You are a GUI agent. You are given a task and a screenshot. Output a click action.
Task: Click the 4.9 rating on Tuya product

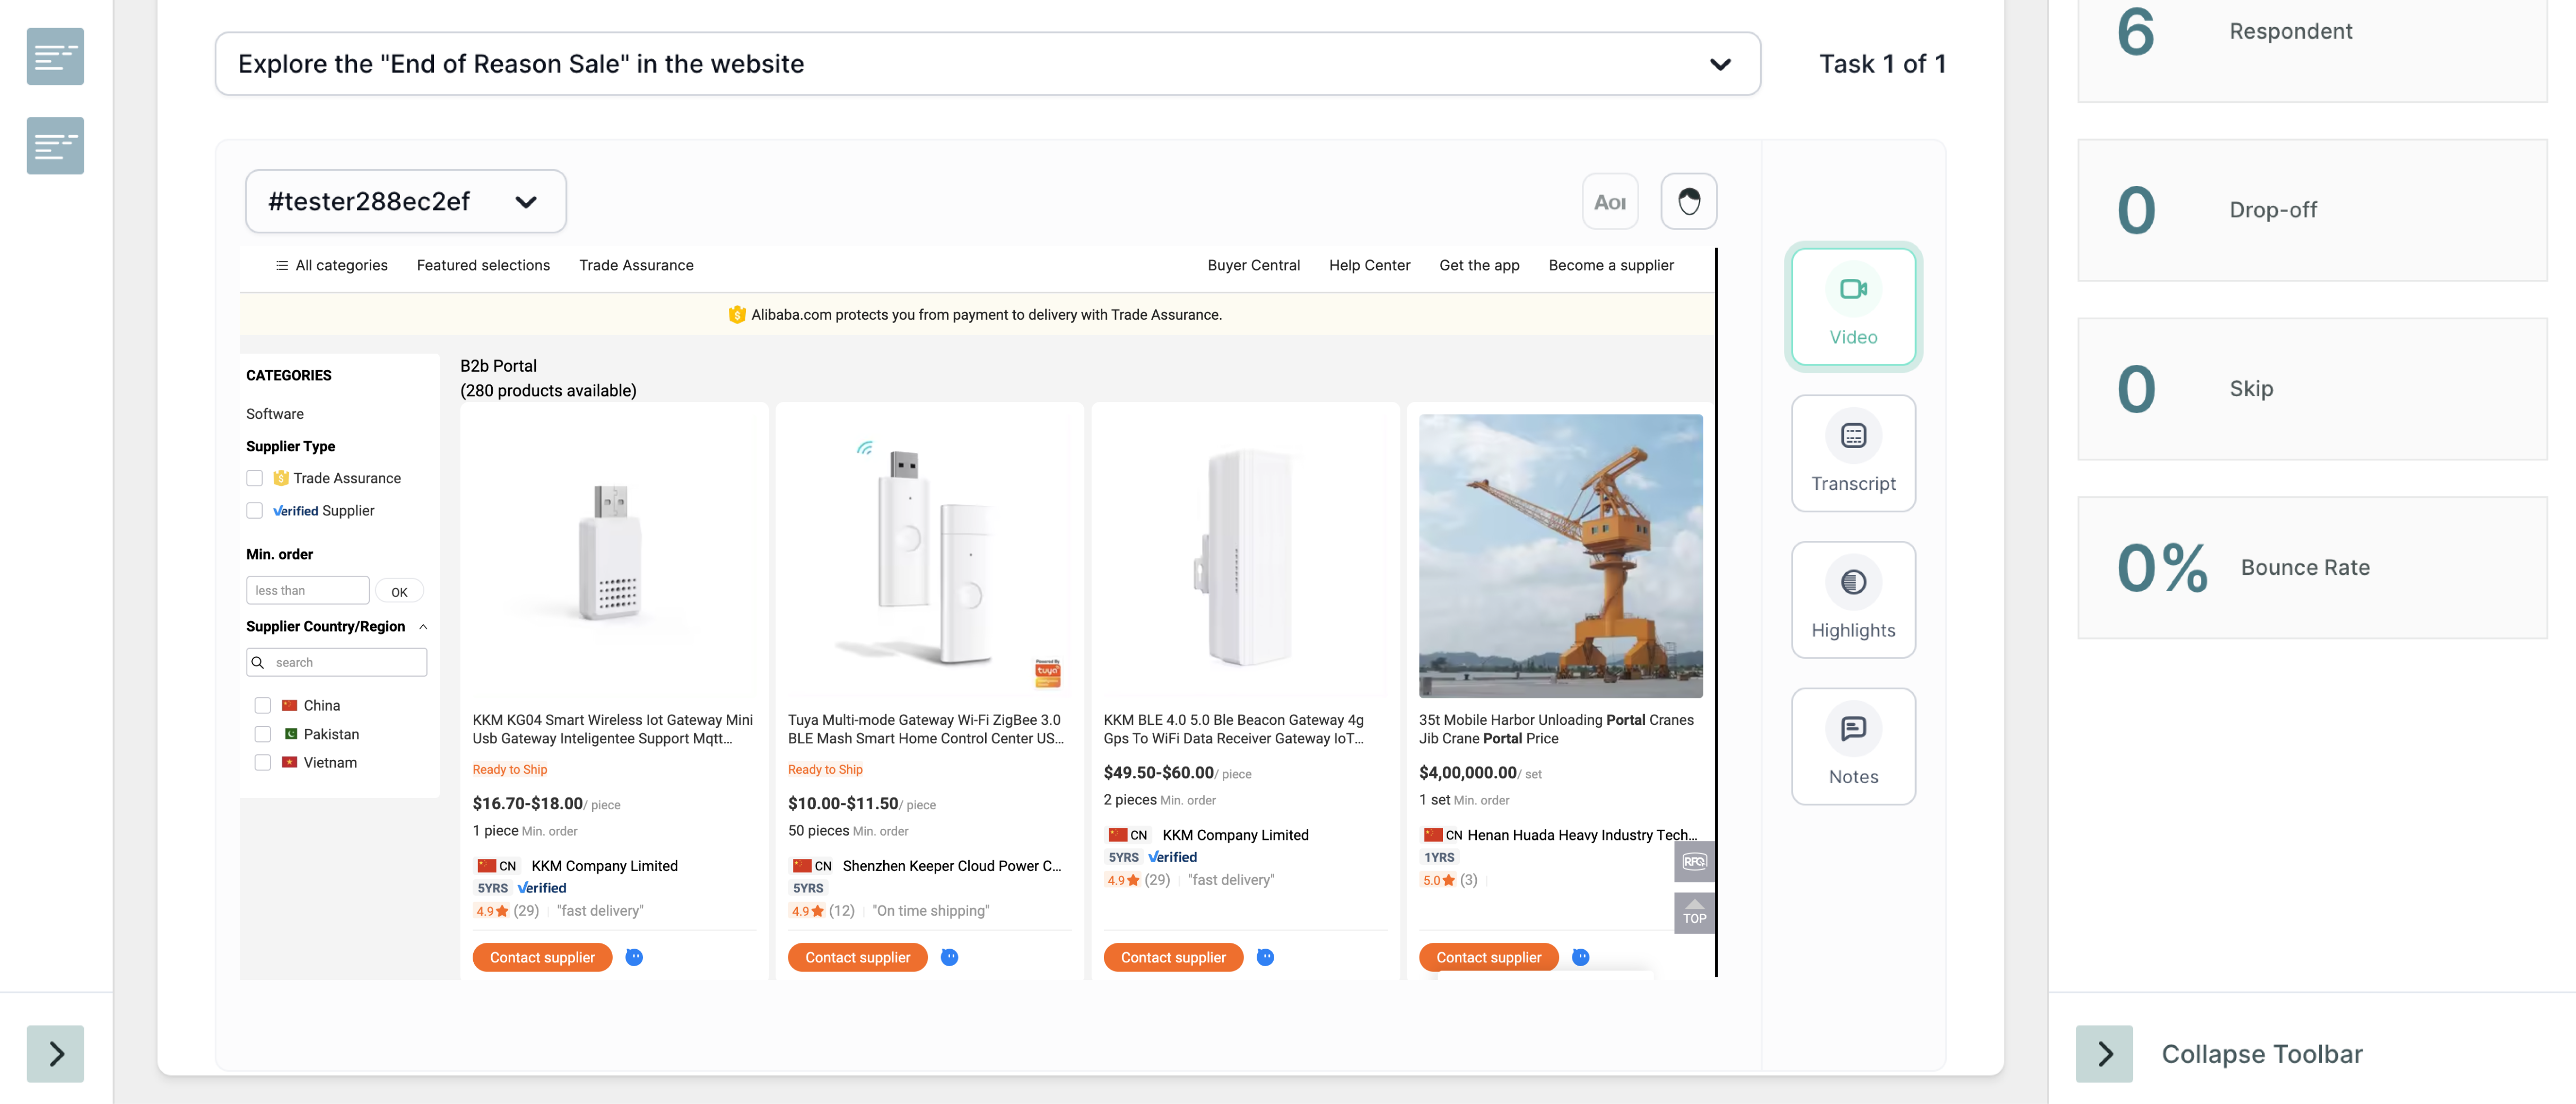pyautogui.click(x=808, y=911)
